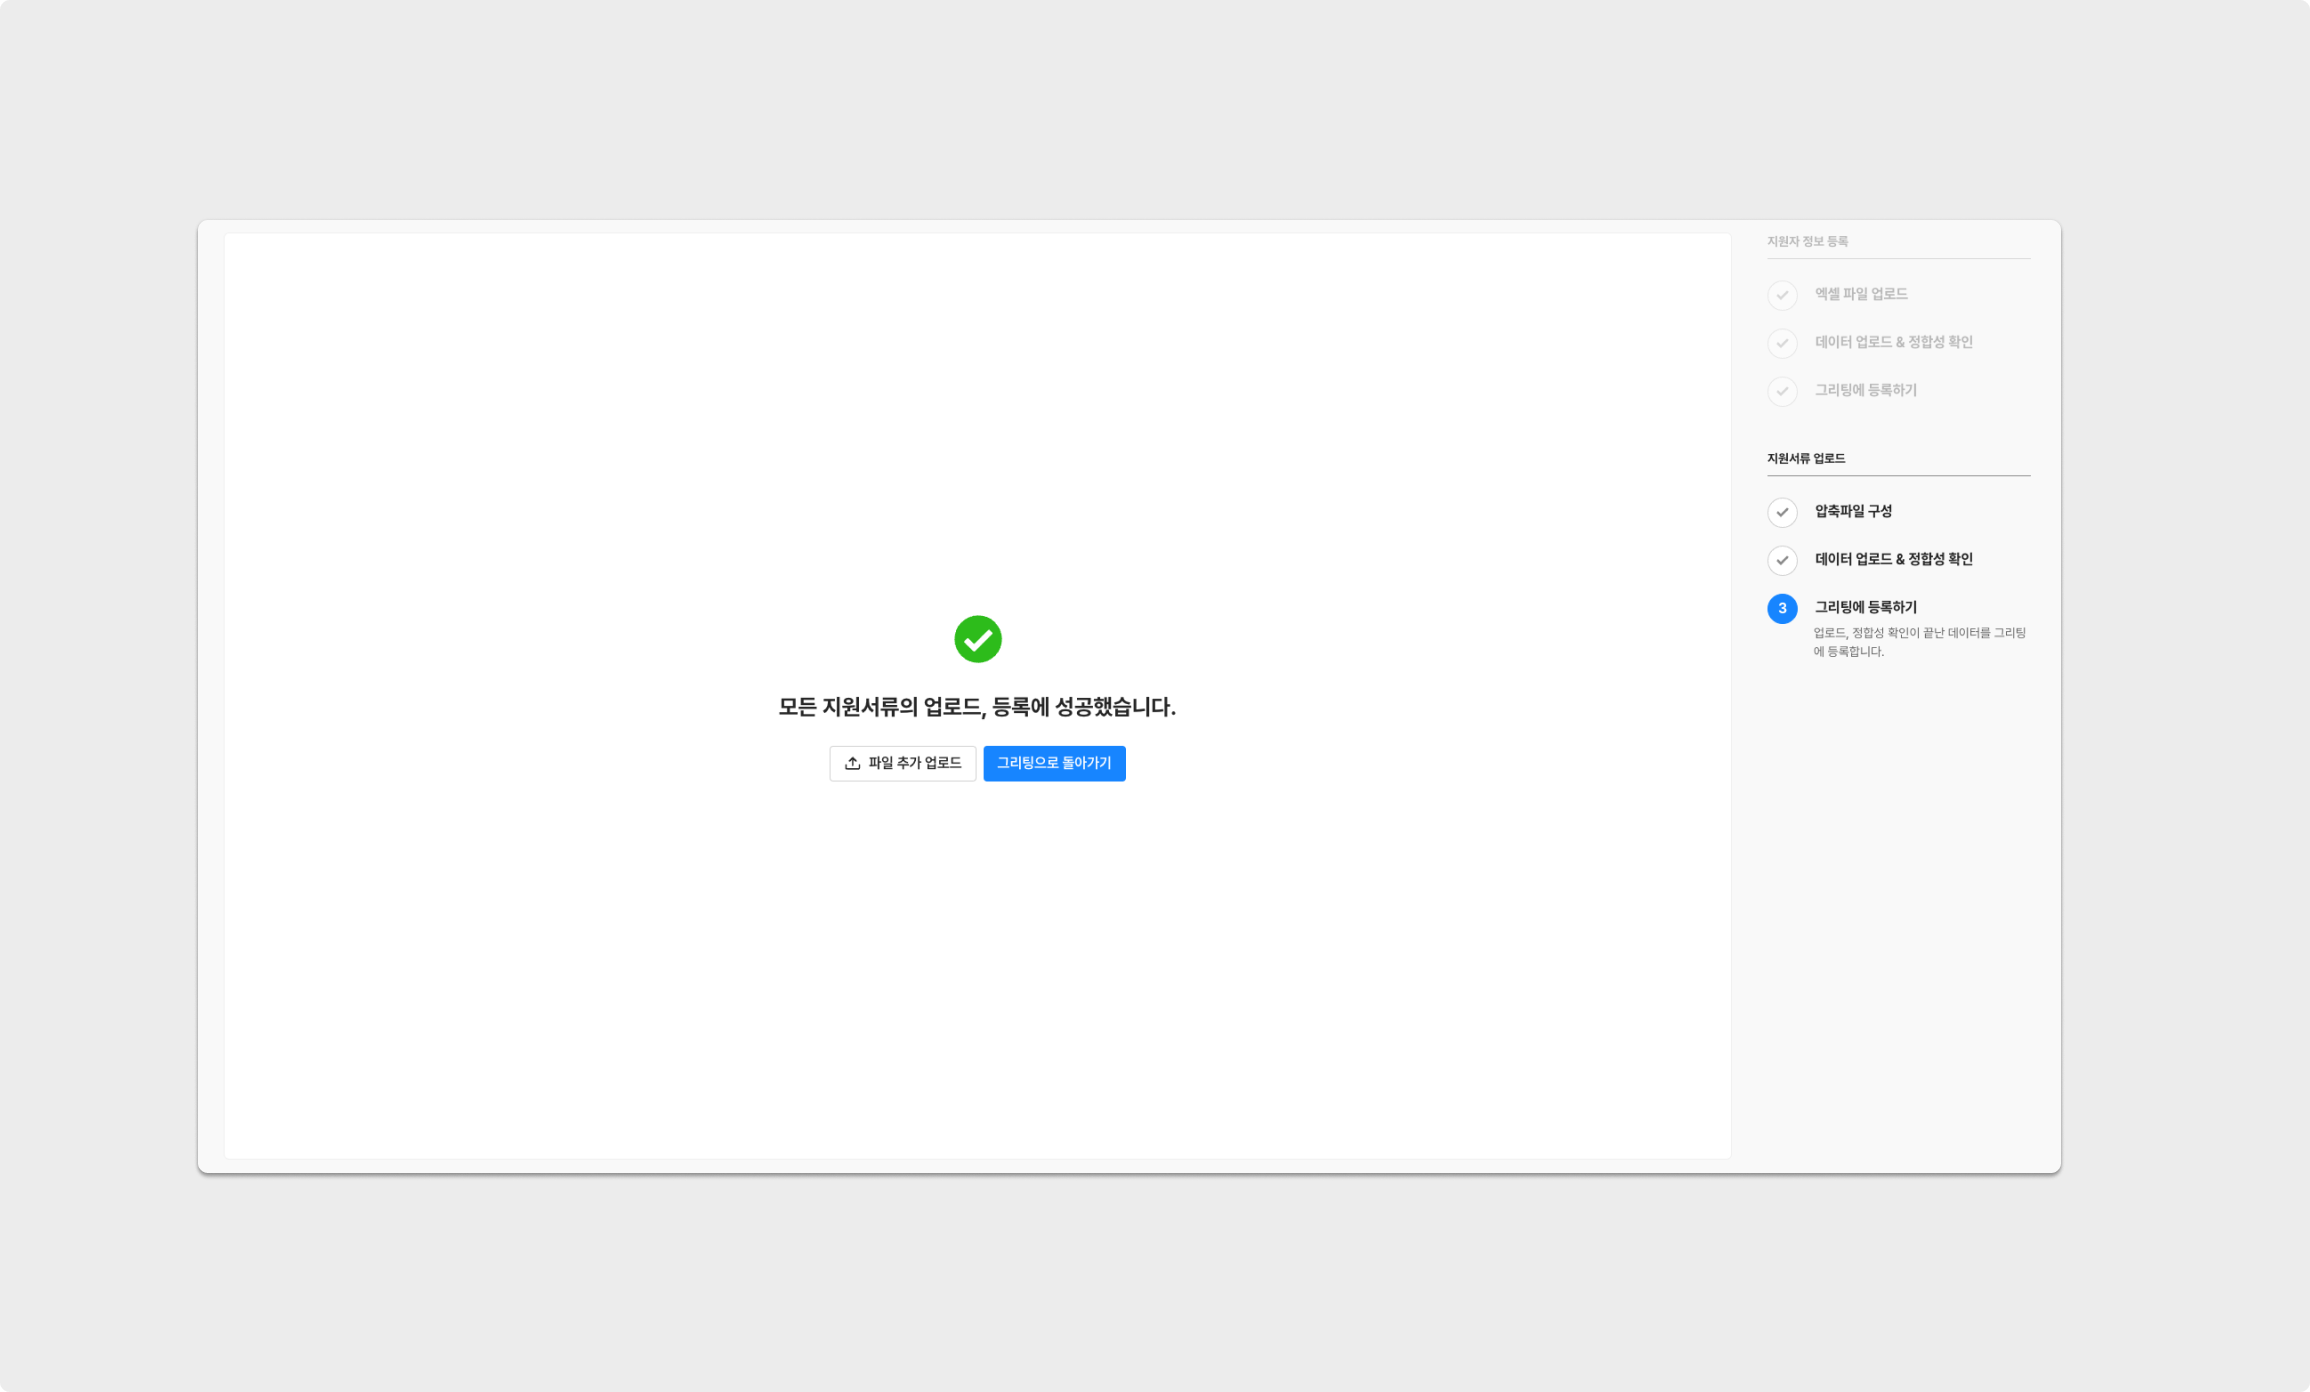Select the 압축파일 구성 step label
This screenshot has height=1392, width=2310.
click(1852, 511)
